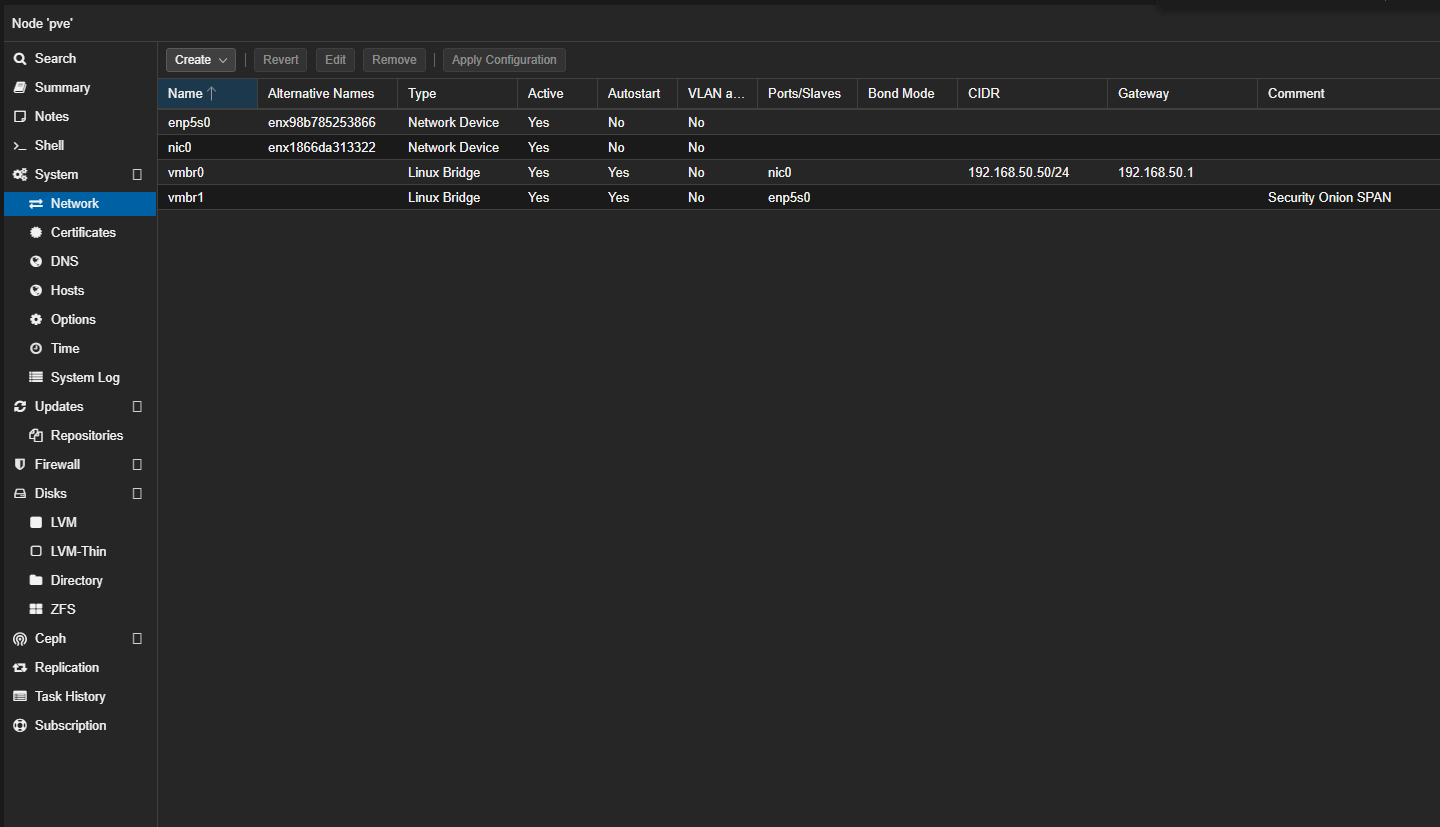1440x827 pixels.
Task: Collapse the Disks section toggle box
Action: click(137, 494)
